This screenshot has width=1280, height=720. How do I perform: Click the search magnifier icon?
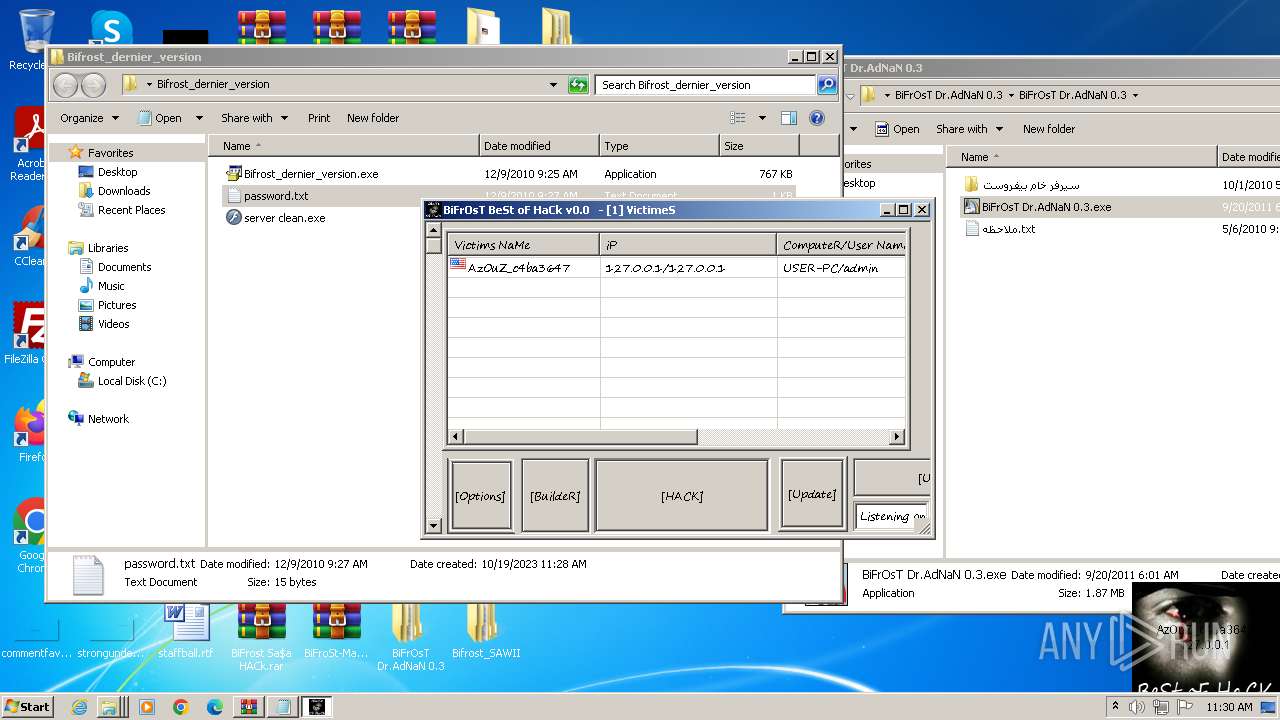[827, 85]
